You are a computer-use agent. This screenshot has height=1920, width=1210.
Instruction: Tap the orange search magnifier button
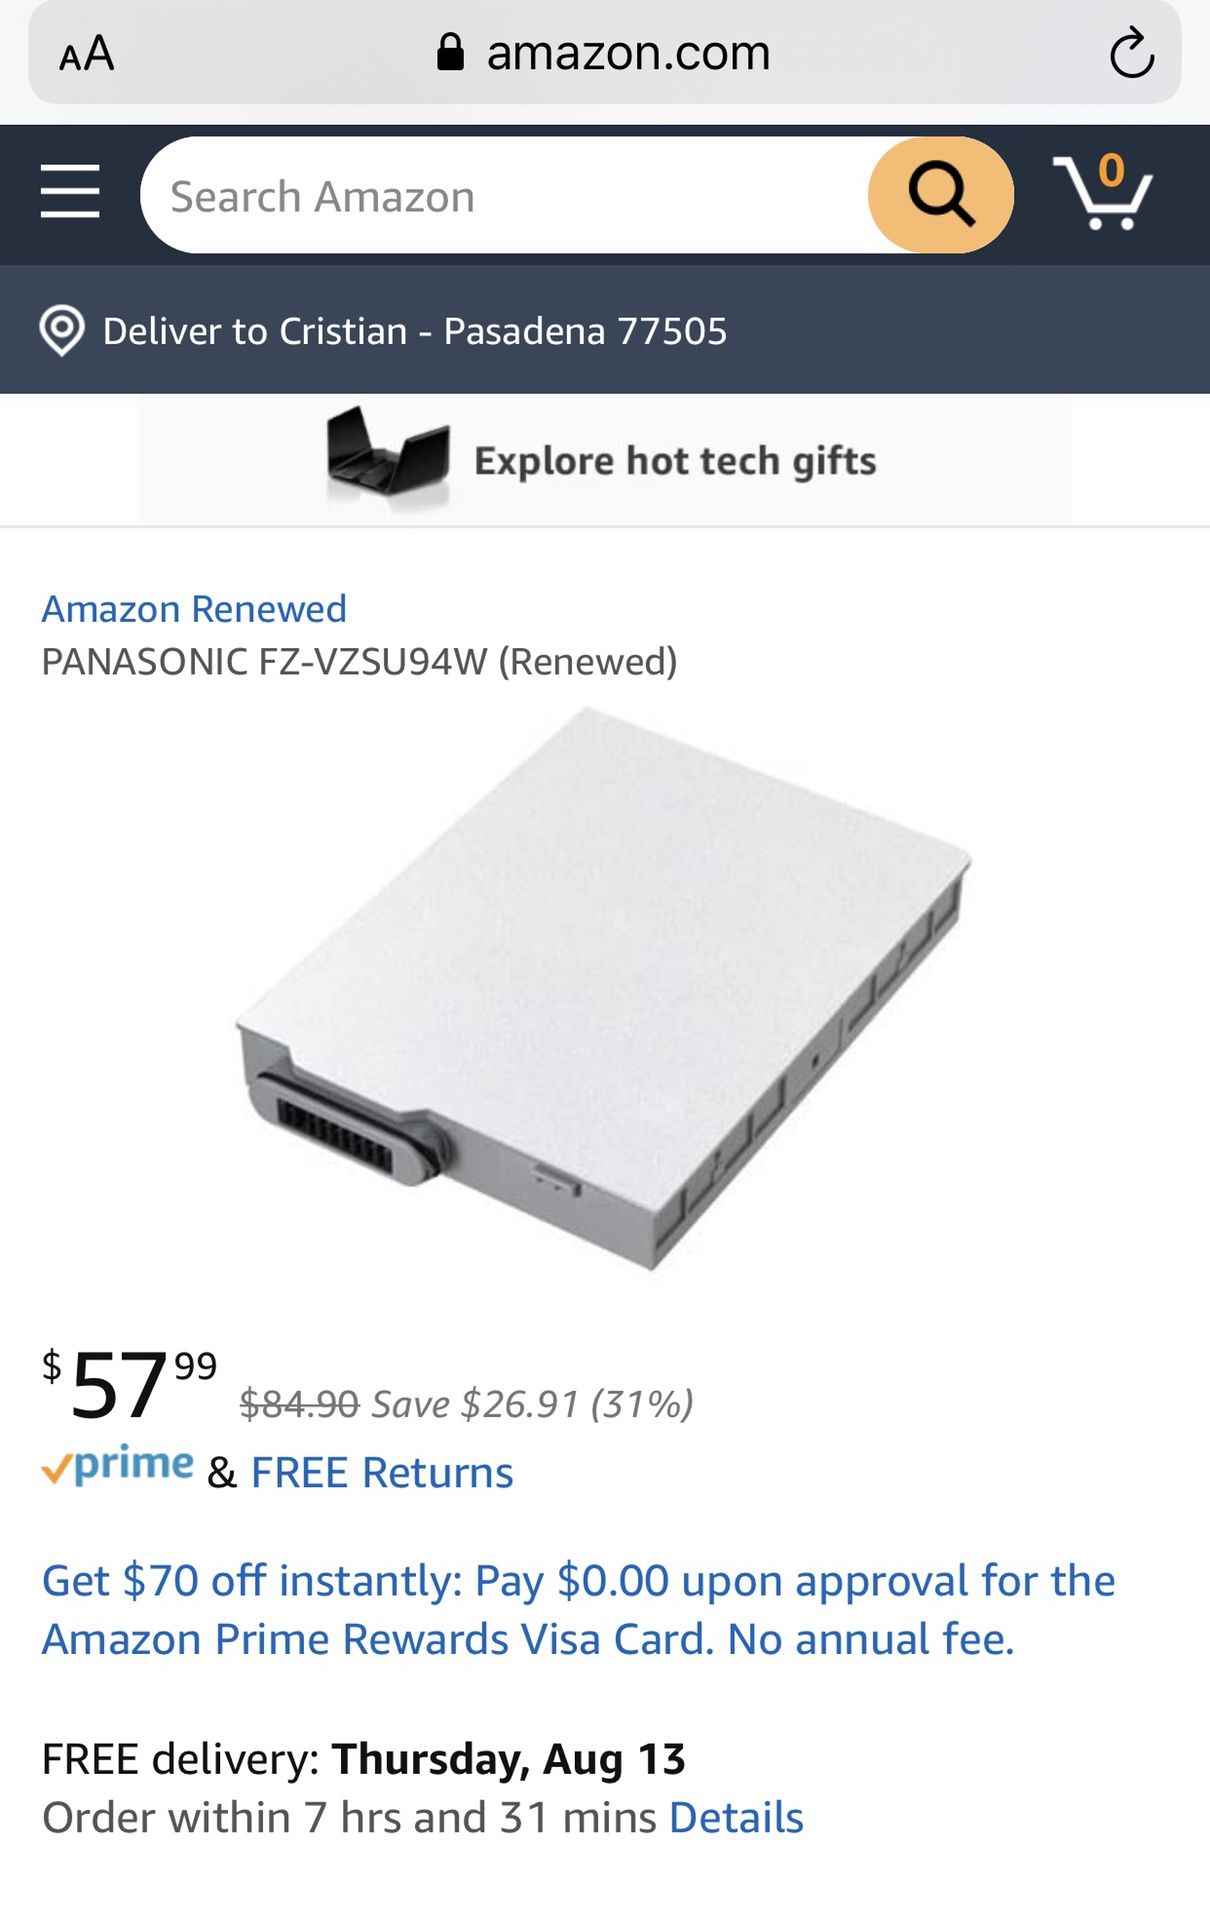(940, 195)
